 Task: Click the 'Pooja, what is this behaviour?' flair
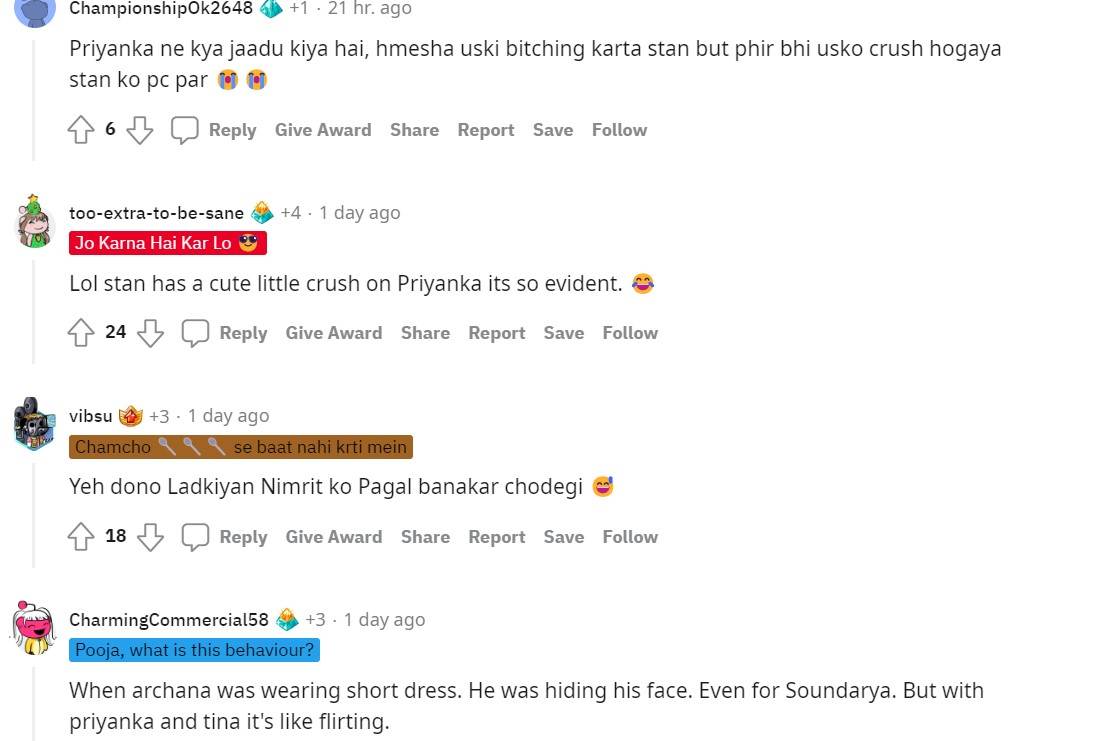point(194,649)
